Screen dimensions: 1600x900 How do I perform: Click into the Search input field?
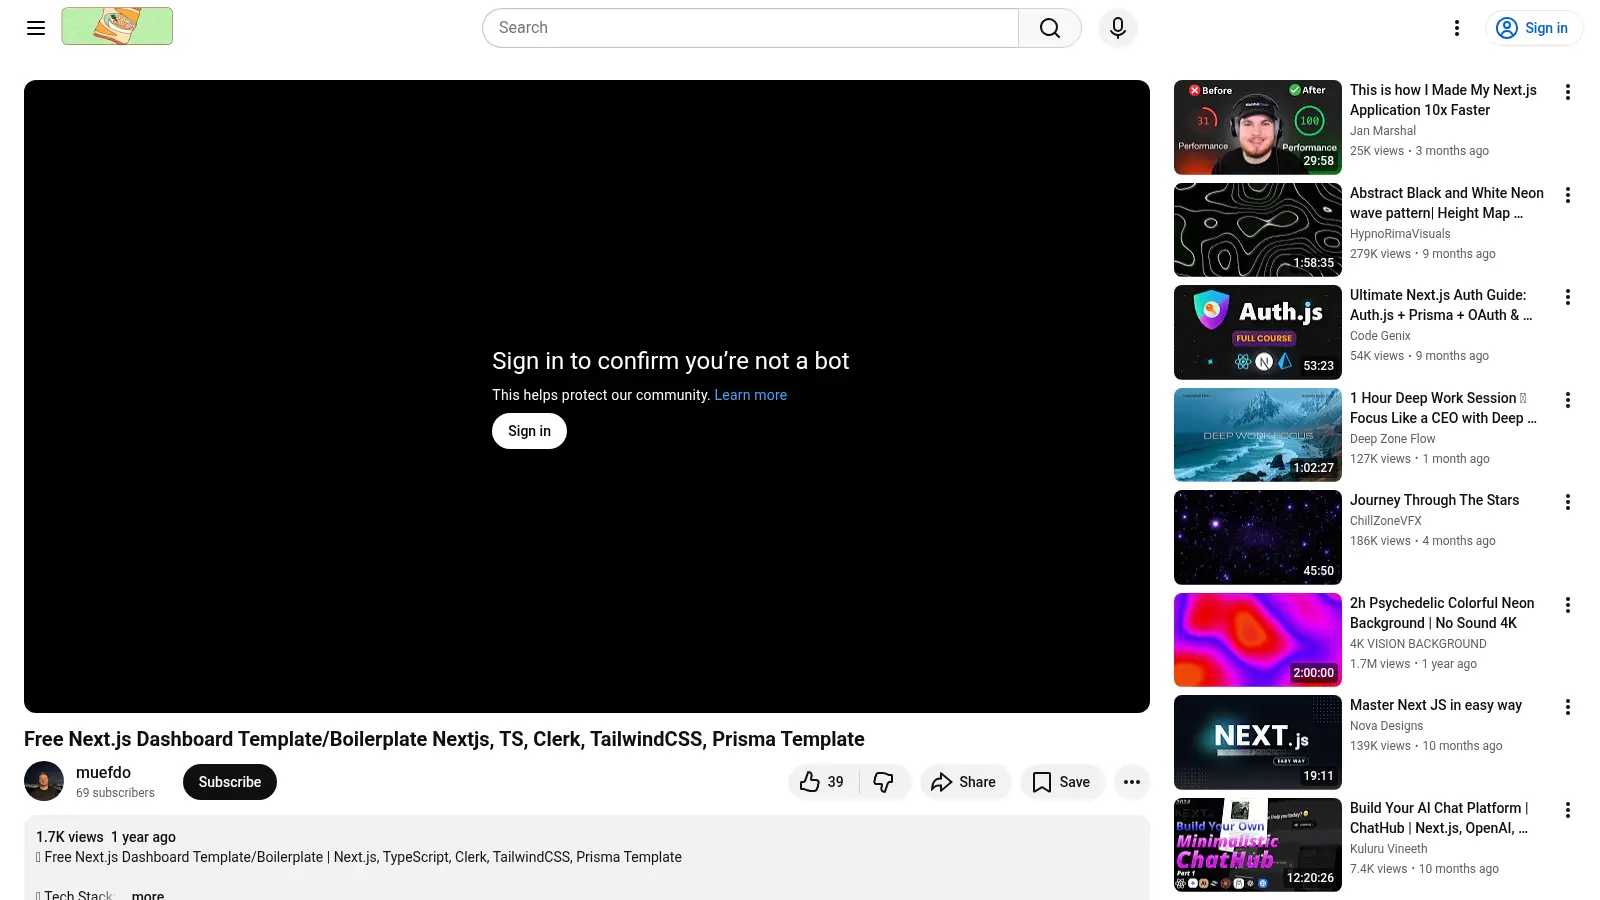[x=750, y=28]
